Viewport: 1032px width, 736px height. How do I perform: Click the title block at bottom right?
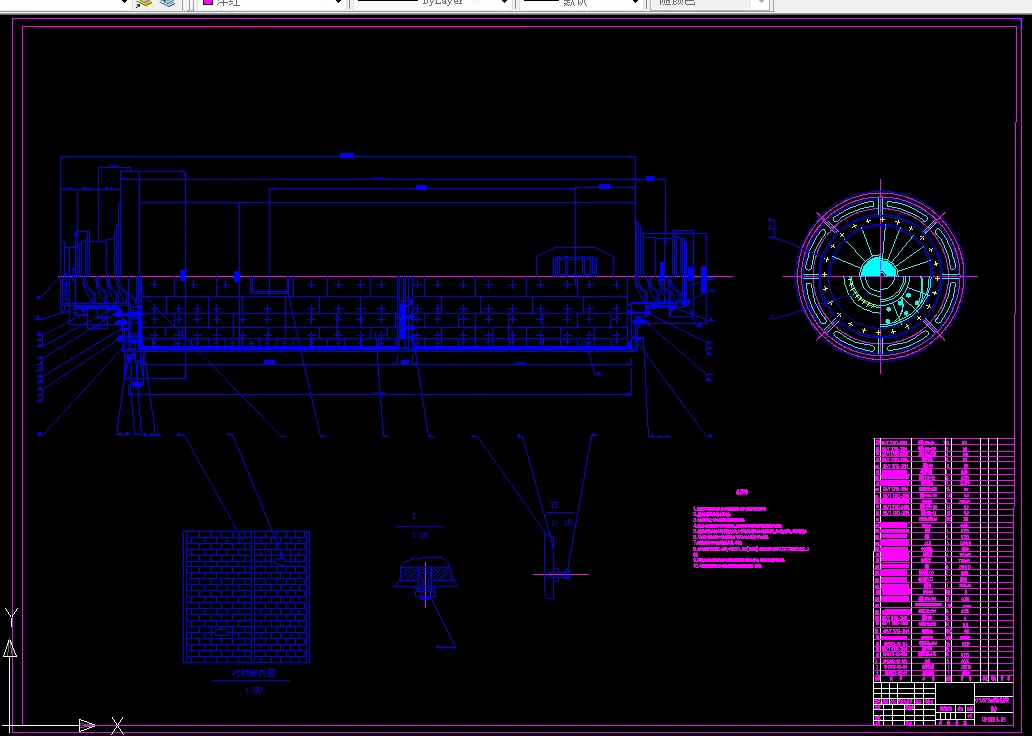coord(944,704)
